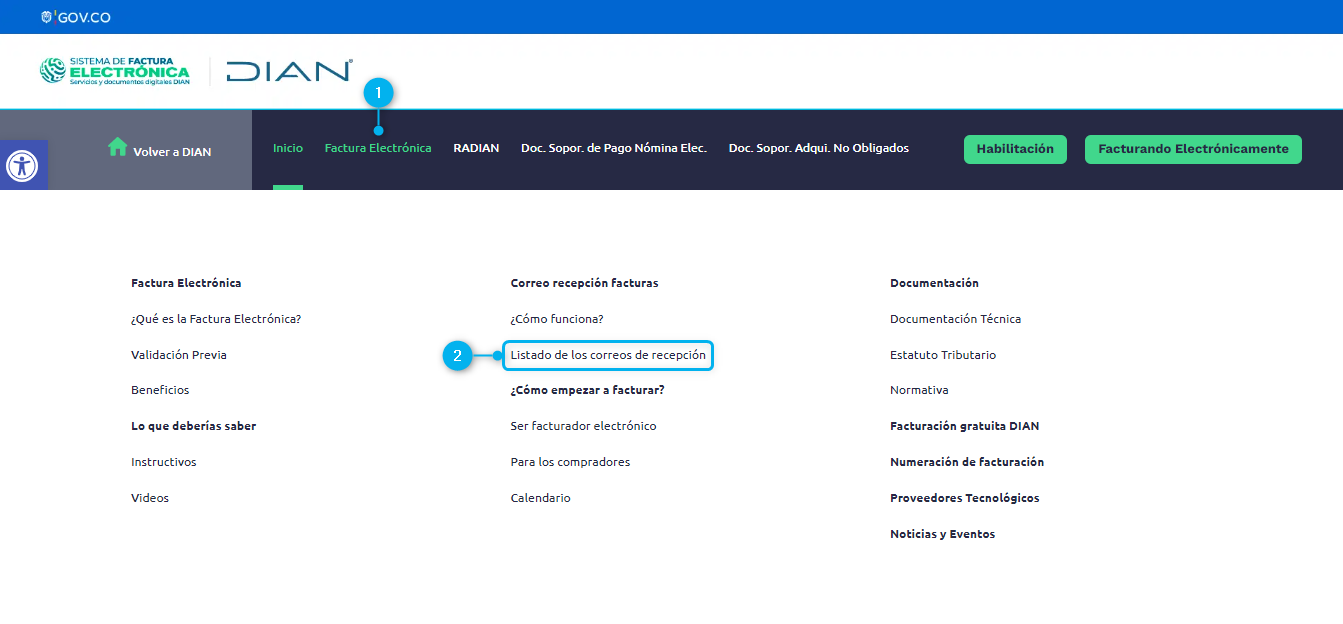Open the Inicio menu tab
1343x624 pixels.
tap(288, 148)
